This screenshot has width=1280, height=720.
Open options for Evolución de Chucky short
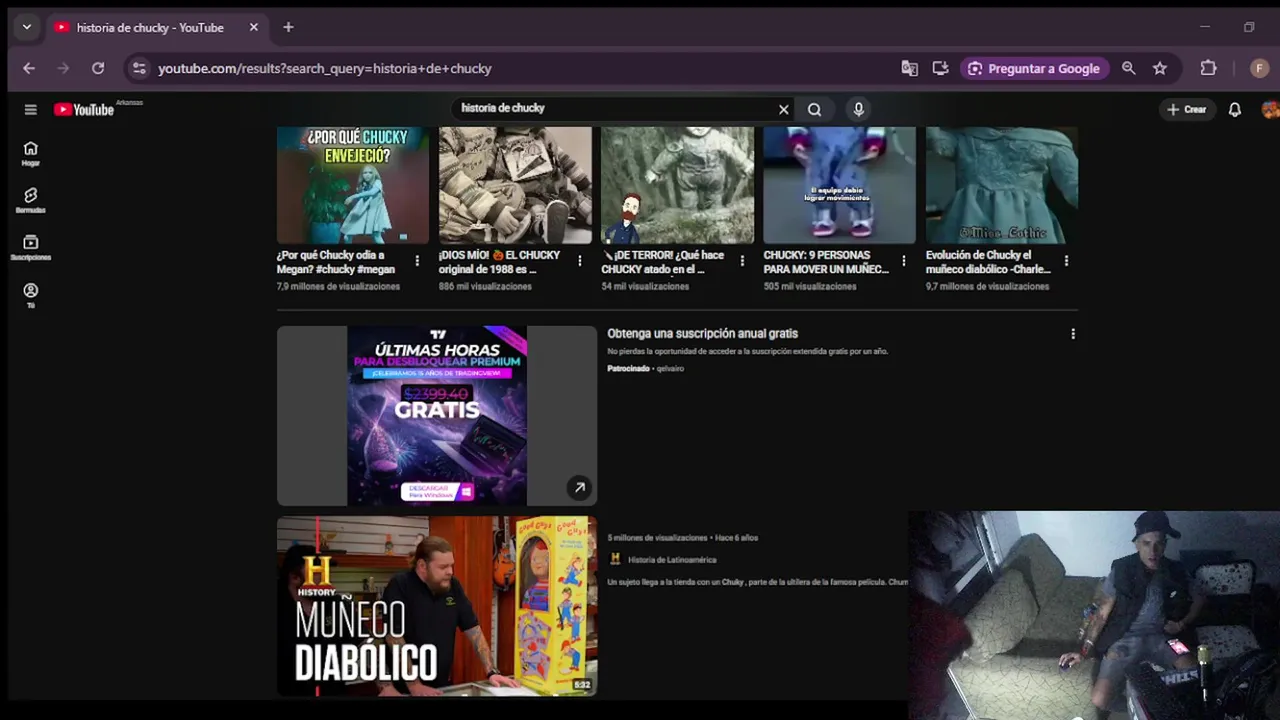(1066, 261)
